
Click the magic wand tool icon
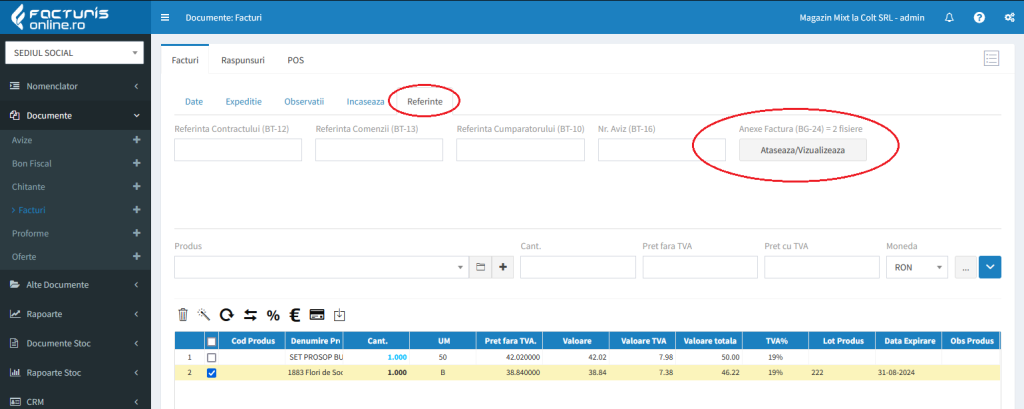point(204,315)
